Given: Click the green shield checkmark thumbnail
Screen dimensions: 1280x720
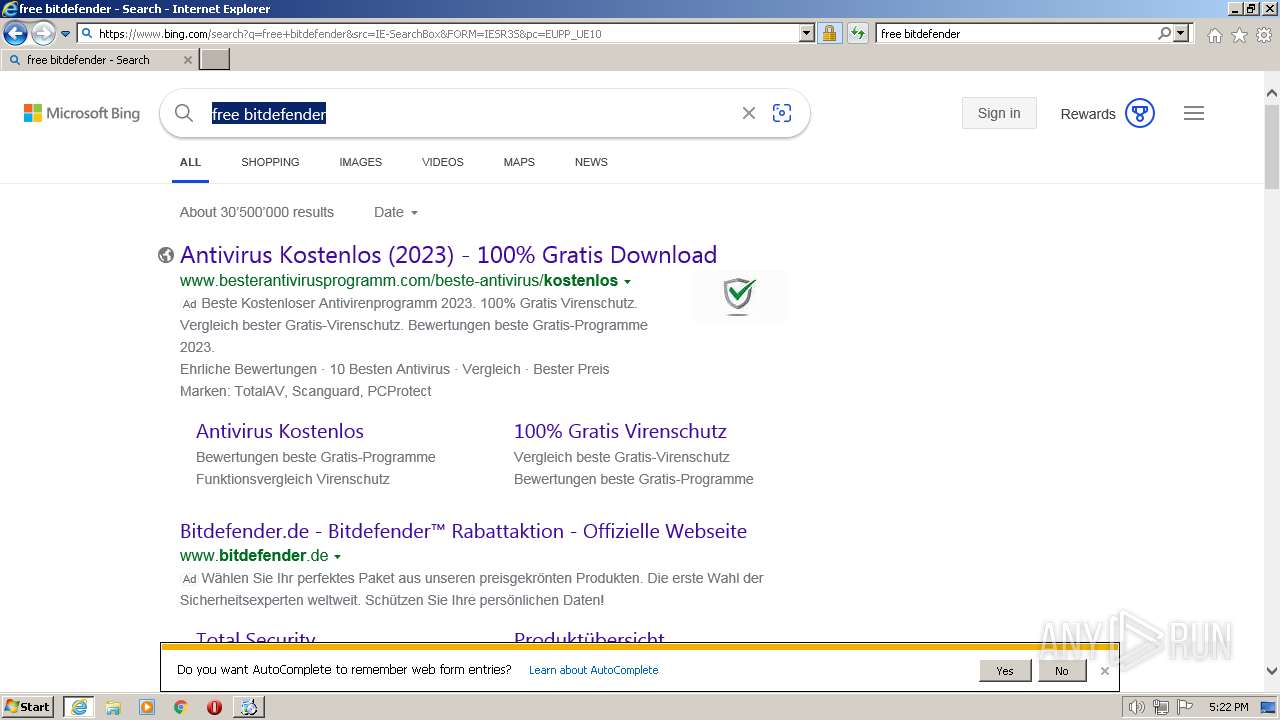Looking at the screenshot, I should point(739,296).
